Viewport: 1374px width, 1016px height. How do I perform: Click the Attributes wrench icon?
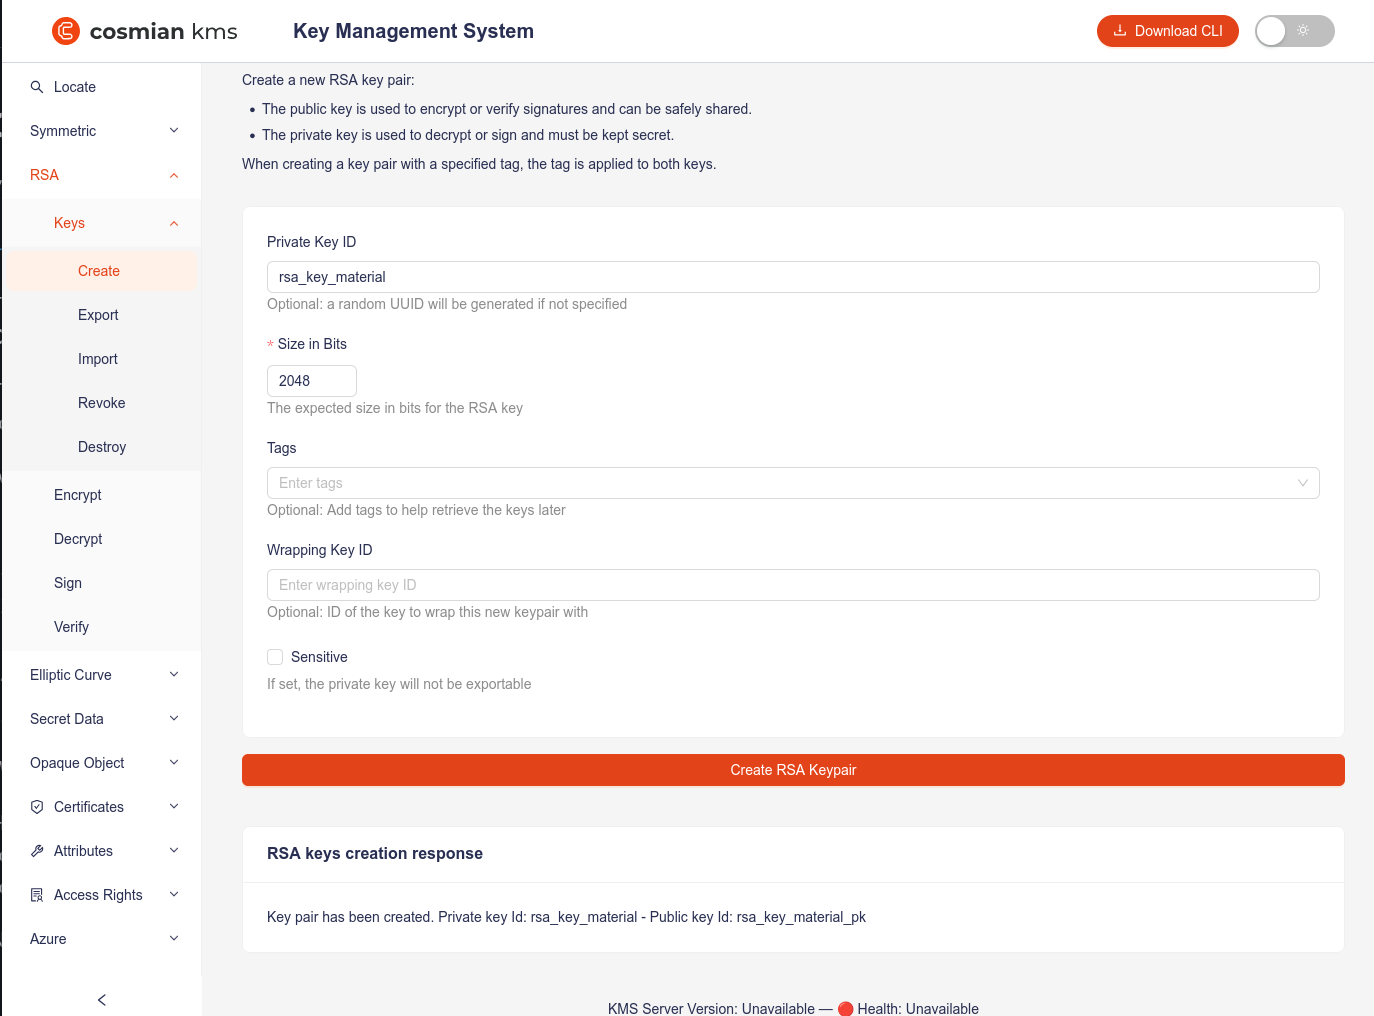click(x=37, y=851)
